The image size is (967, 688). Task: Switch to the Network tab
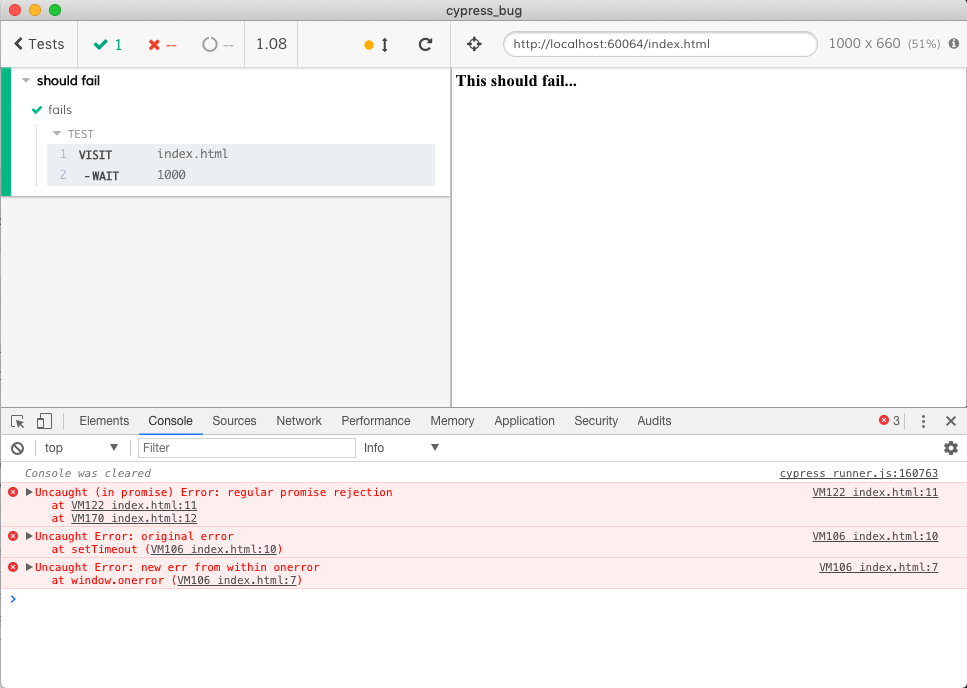[x=298, y=421]
